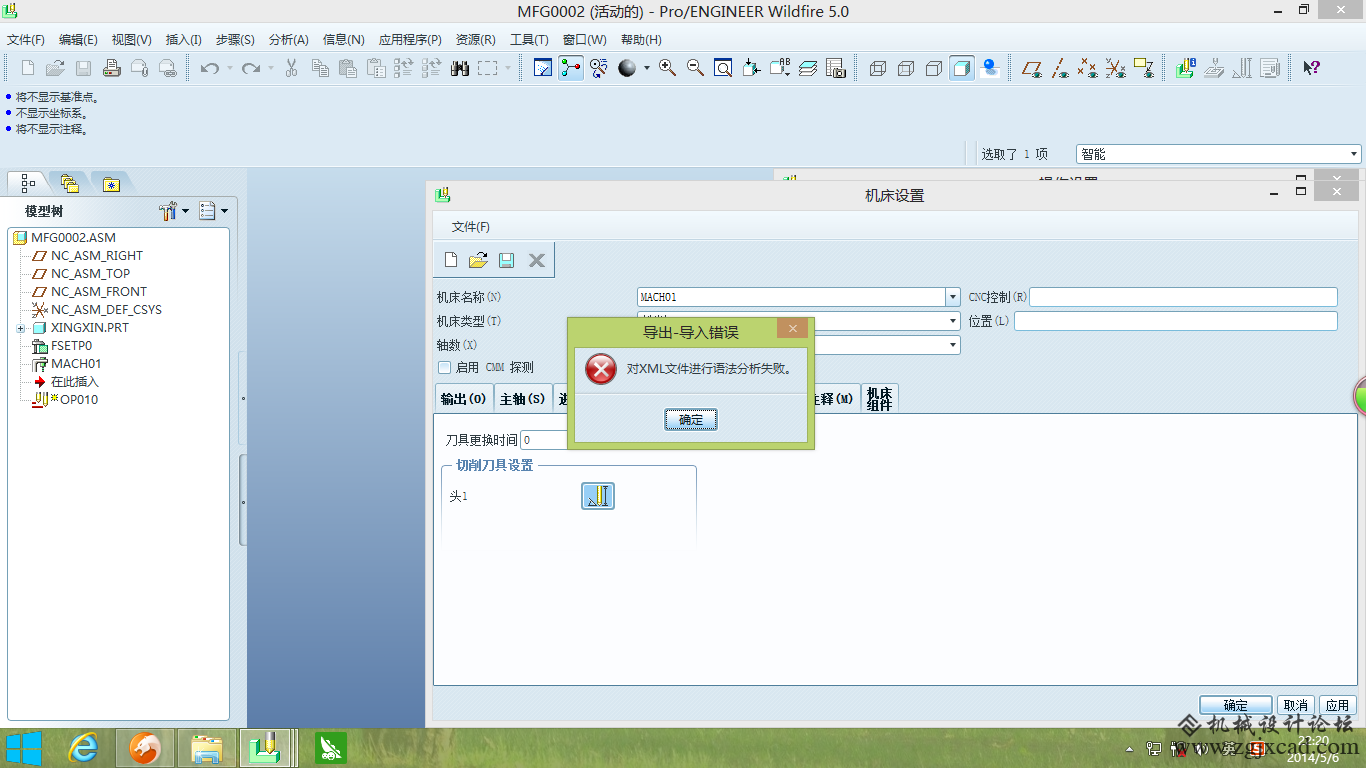Click Save disk icon in machine tool dialog

(x=506, y=260)
